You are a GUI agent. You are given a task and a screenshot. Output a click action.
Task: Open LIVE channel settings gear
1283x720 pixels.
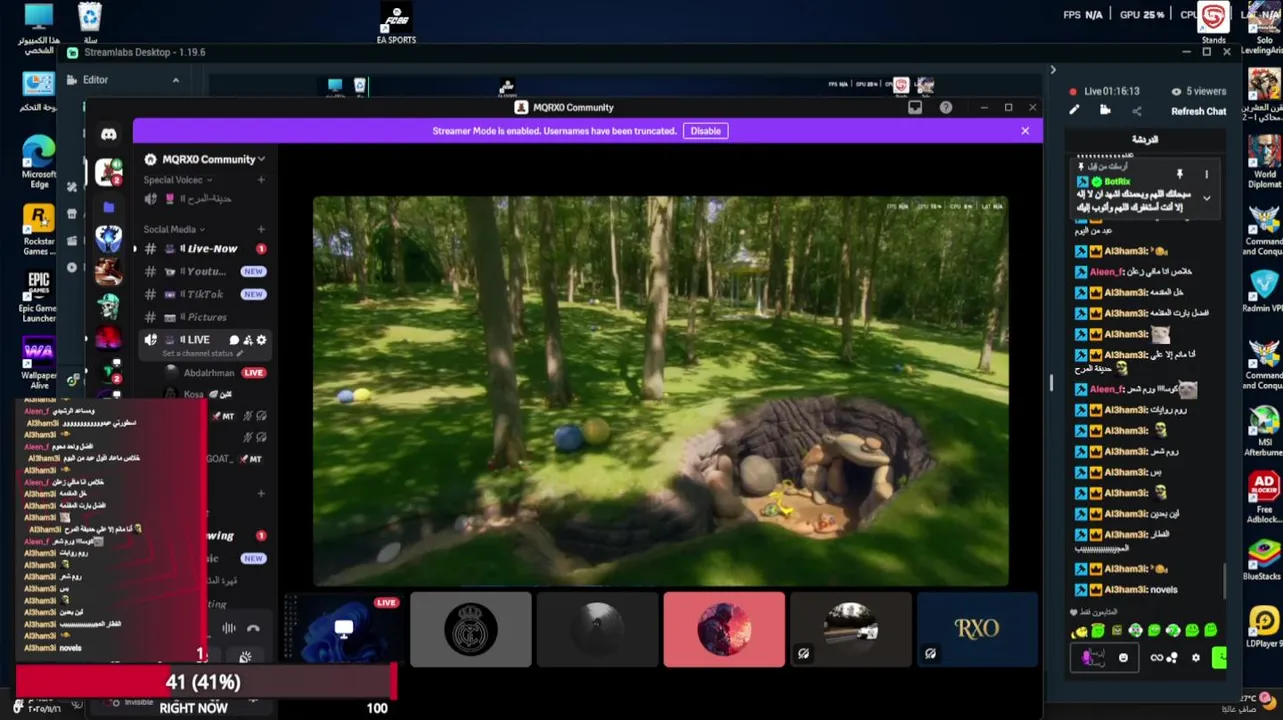tap(261, 340)
